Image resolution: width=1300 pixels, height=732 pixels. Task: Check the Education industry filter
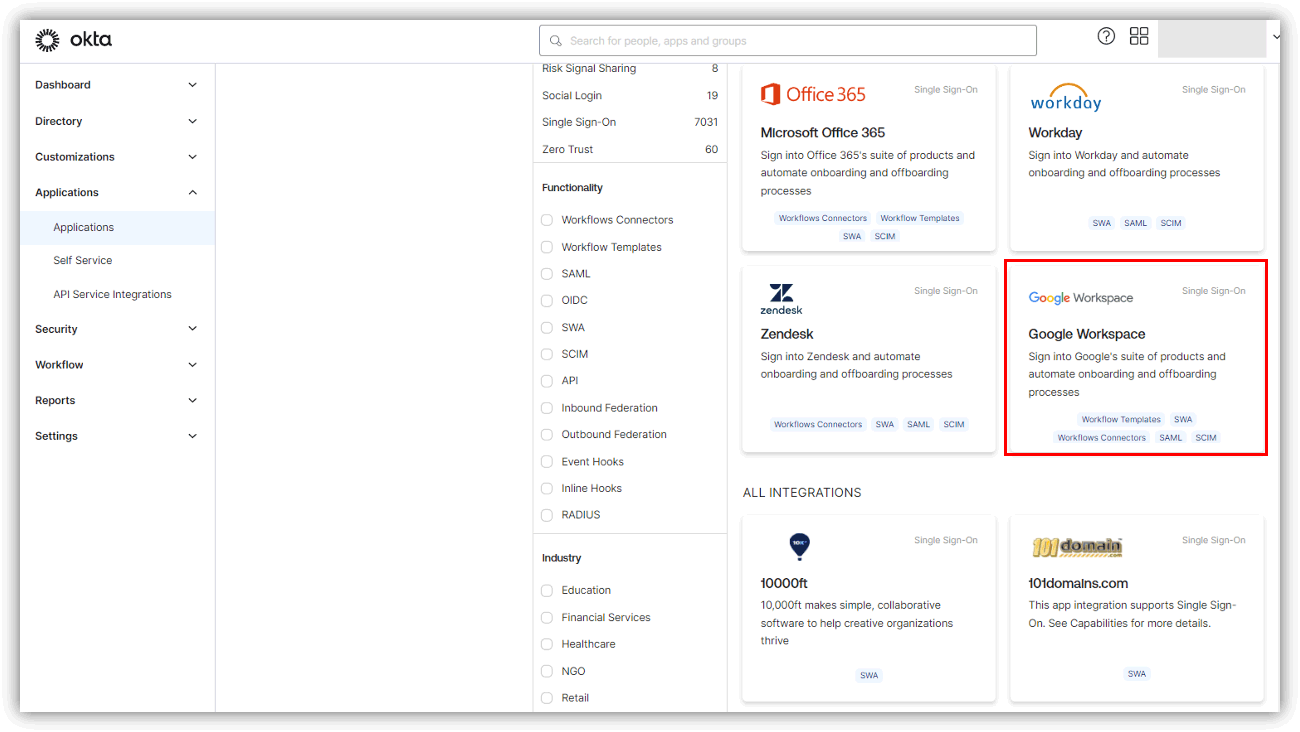pyautogui.click(x=547, y=590)
